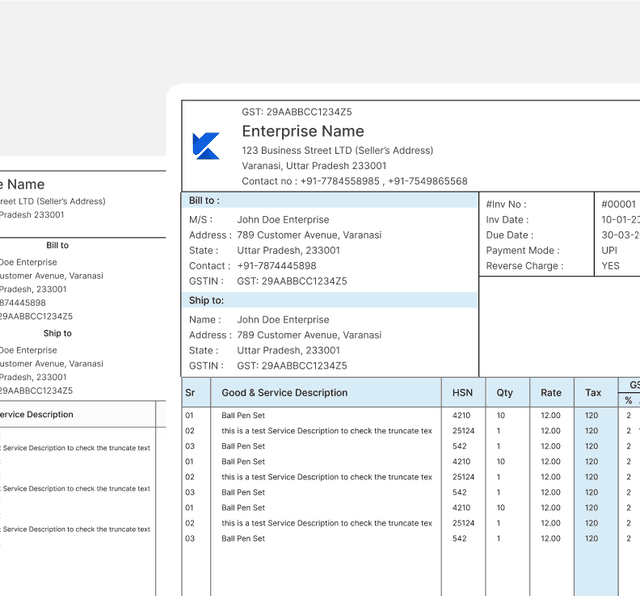This screenshot has height=596, width=640.
Task: Click 'Varanasi, Uttar Pradesh 233001' seller address line
Action: 314,166
